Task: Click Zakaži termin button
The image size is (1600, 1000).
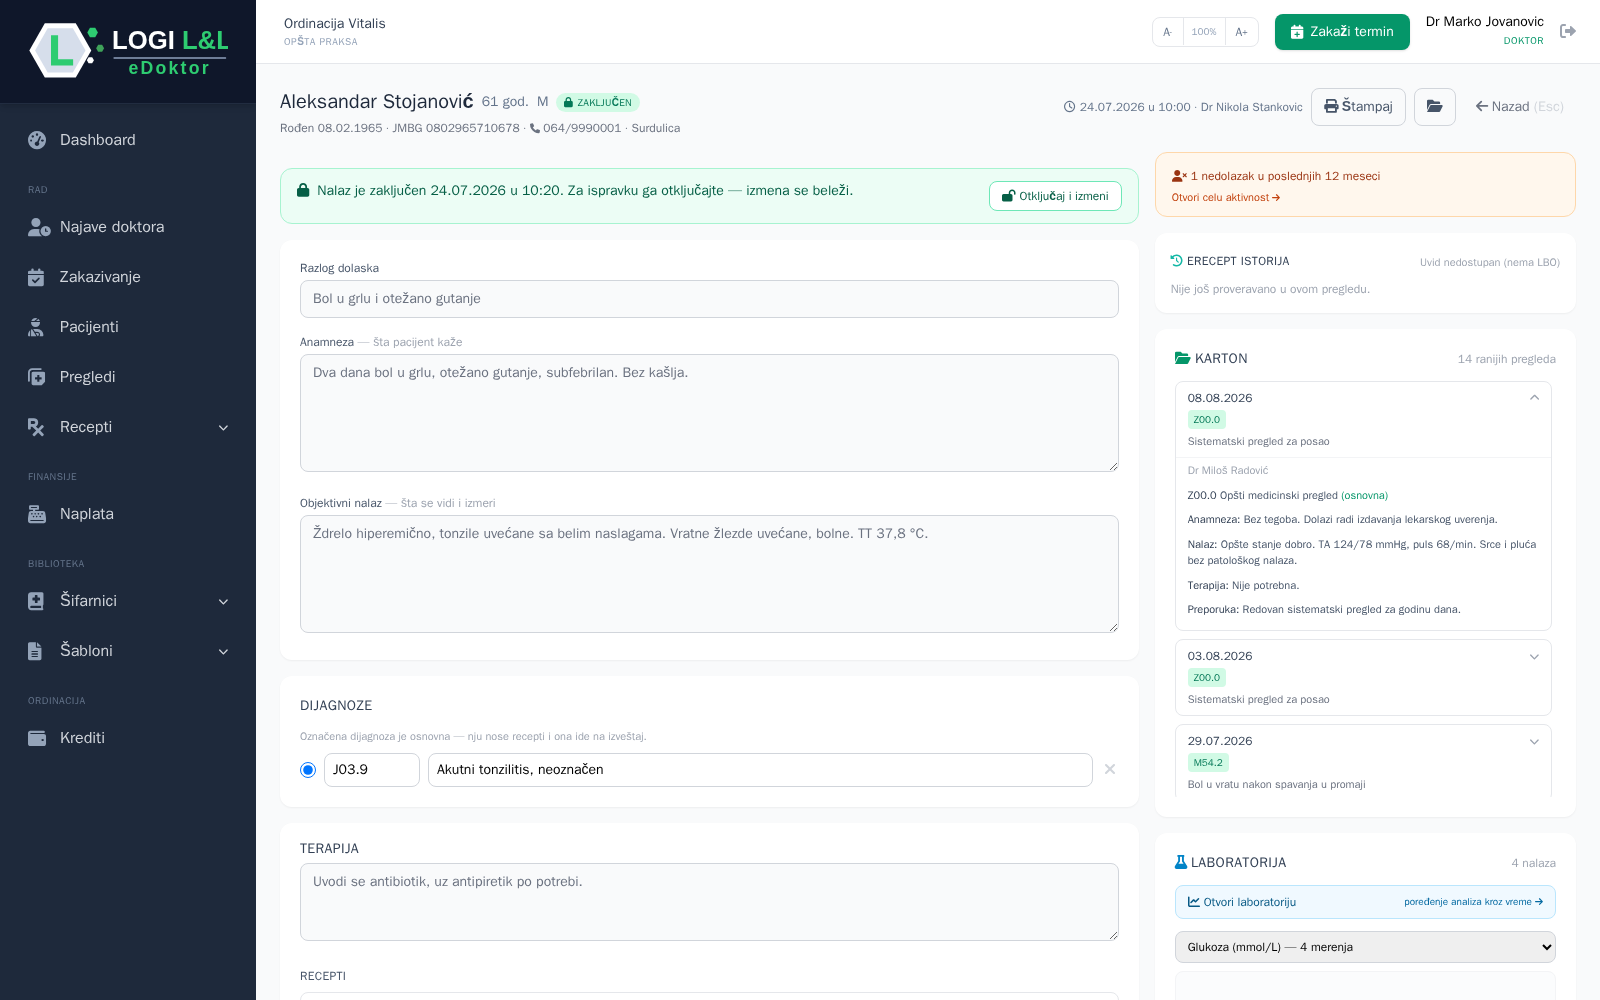Action: [1342, 32]
